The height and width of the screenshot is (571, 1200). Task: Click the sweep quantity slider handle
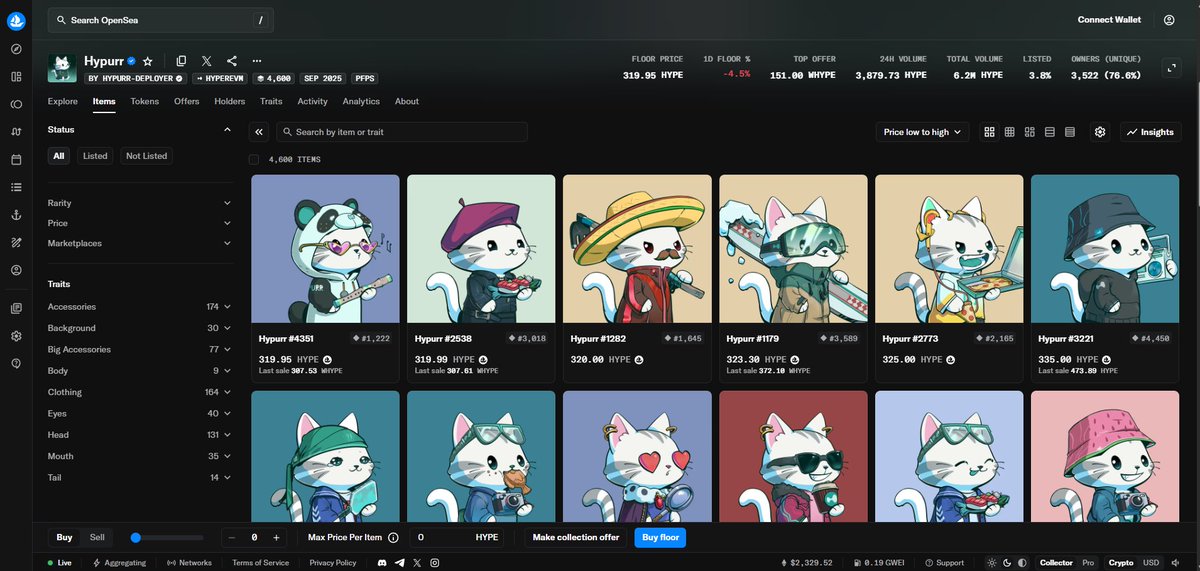click(136, 538)
